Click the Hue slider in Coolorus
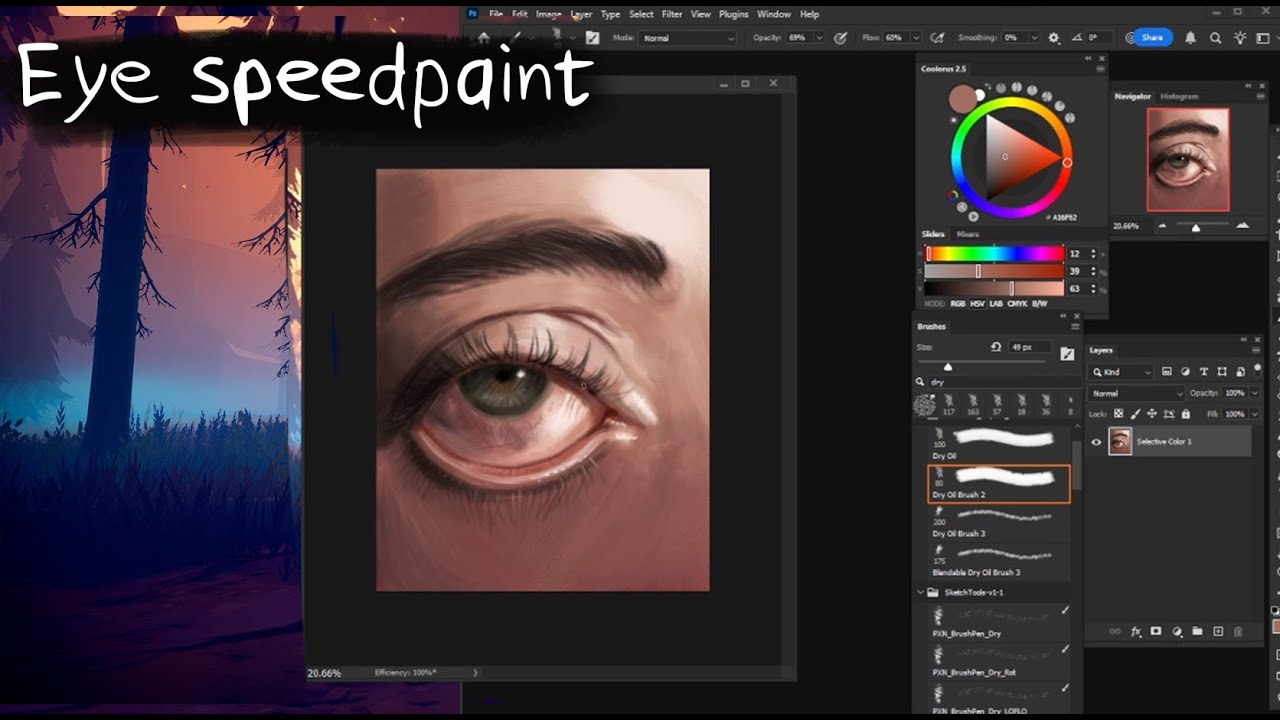The height and width of the screenshot is (720, 1280). coord(995,254)
